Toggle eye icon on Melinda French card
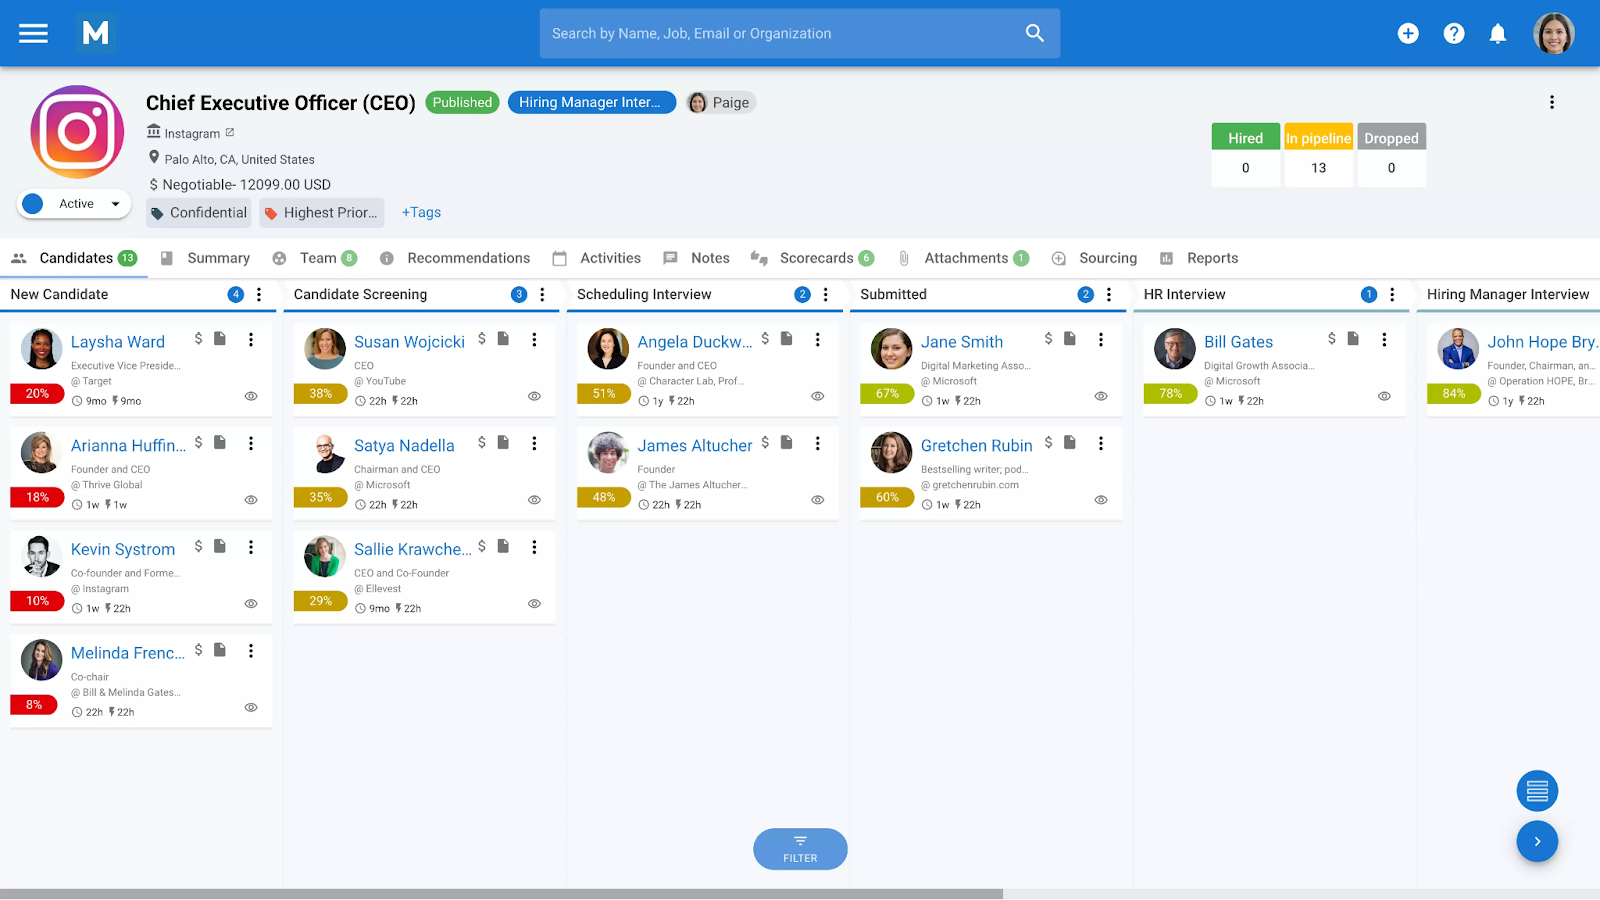Screen dimensions: 1600x900 (x=251, y=707)
